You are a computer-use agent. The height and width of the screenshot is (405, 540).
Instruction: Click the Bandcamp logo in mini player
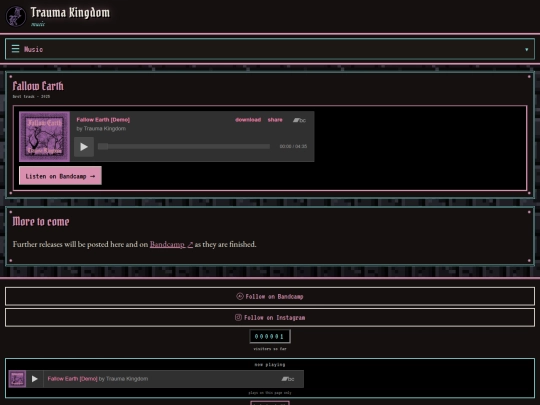point(288,379)
